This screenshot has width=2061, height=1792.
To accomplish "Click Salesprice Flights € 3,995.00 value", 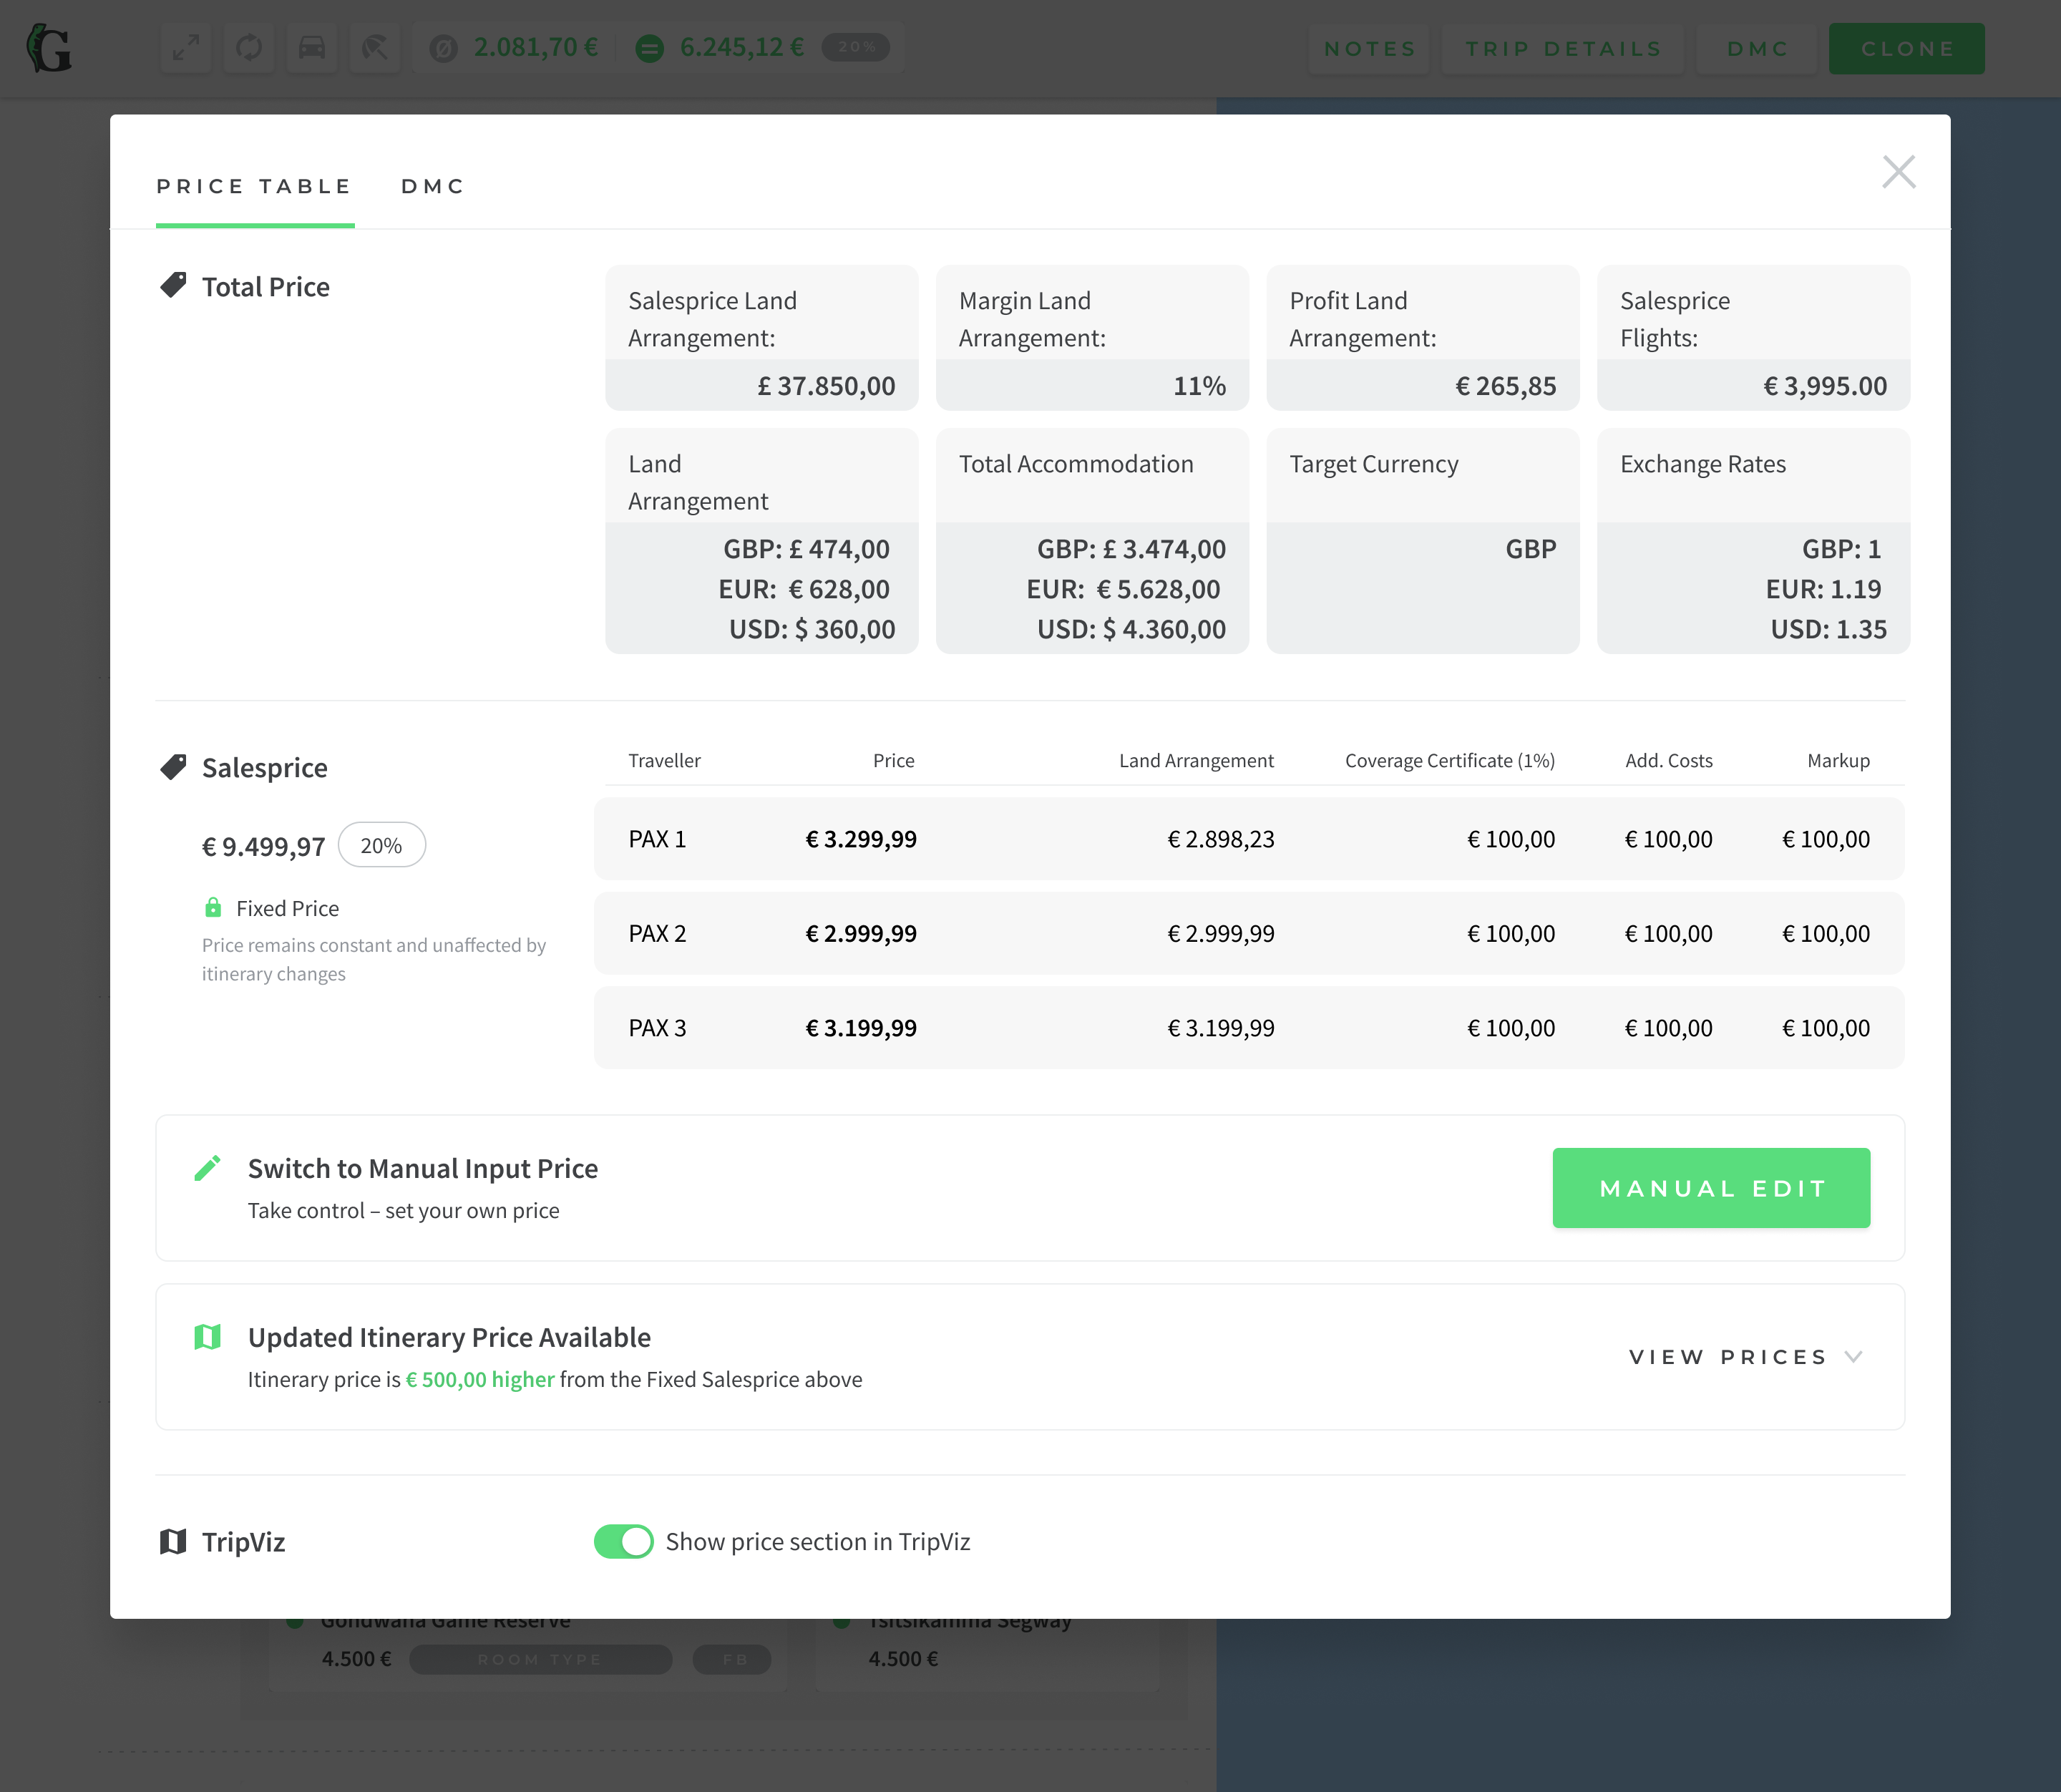I will (1825, 386).
